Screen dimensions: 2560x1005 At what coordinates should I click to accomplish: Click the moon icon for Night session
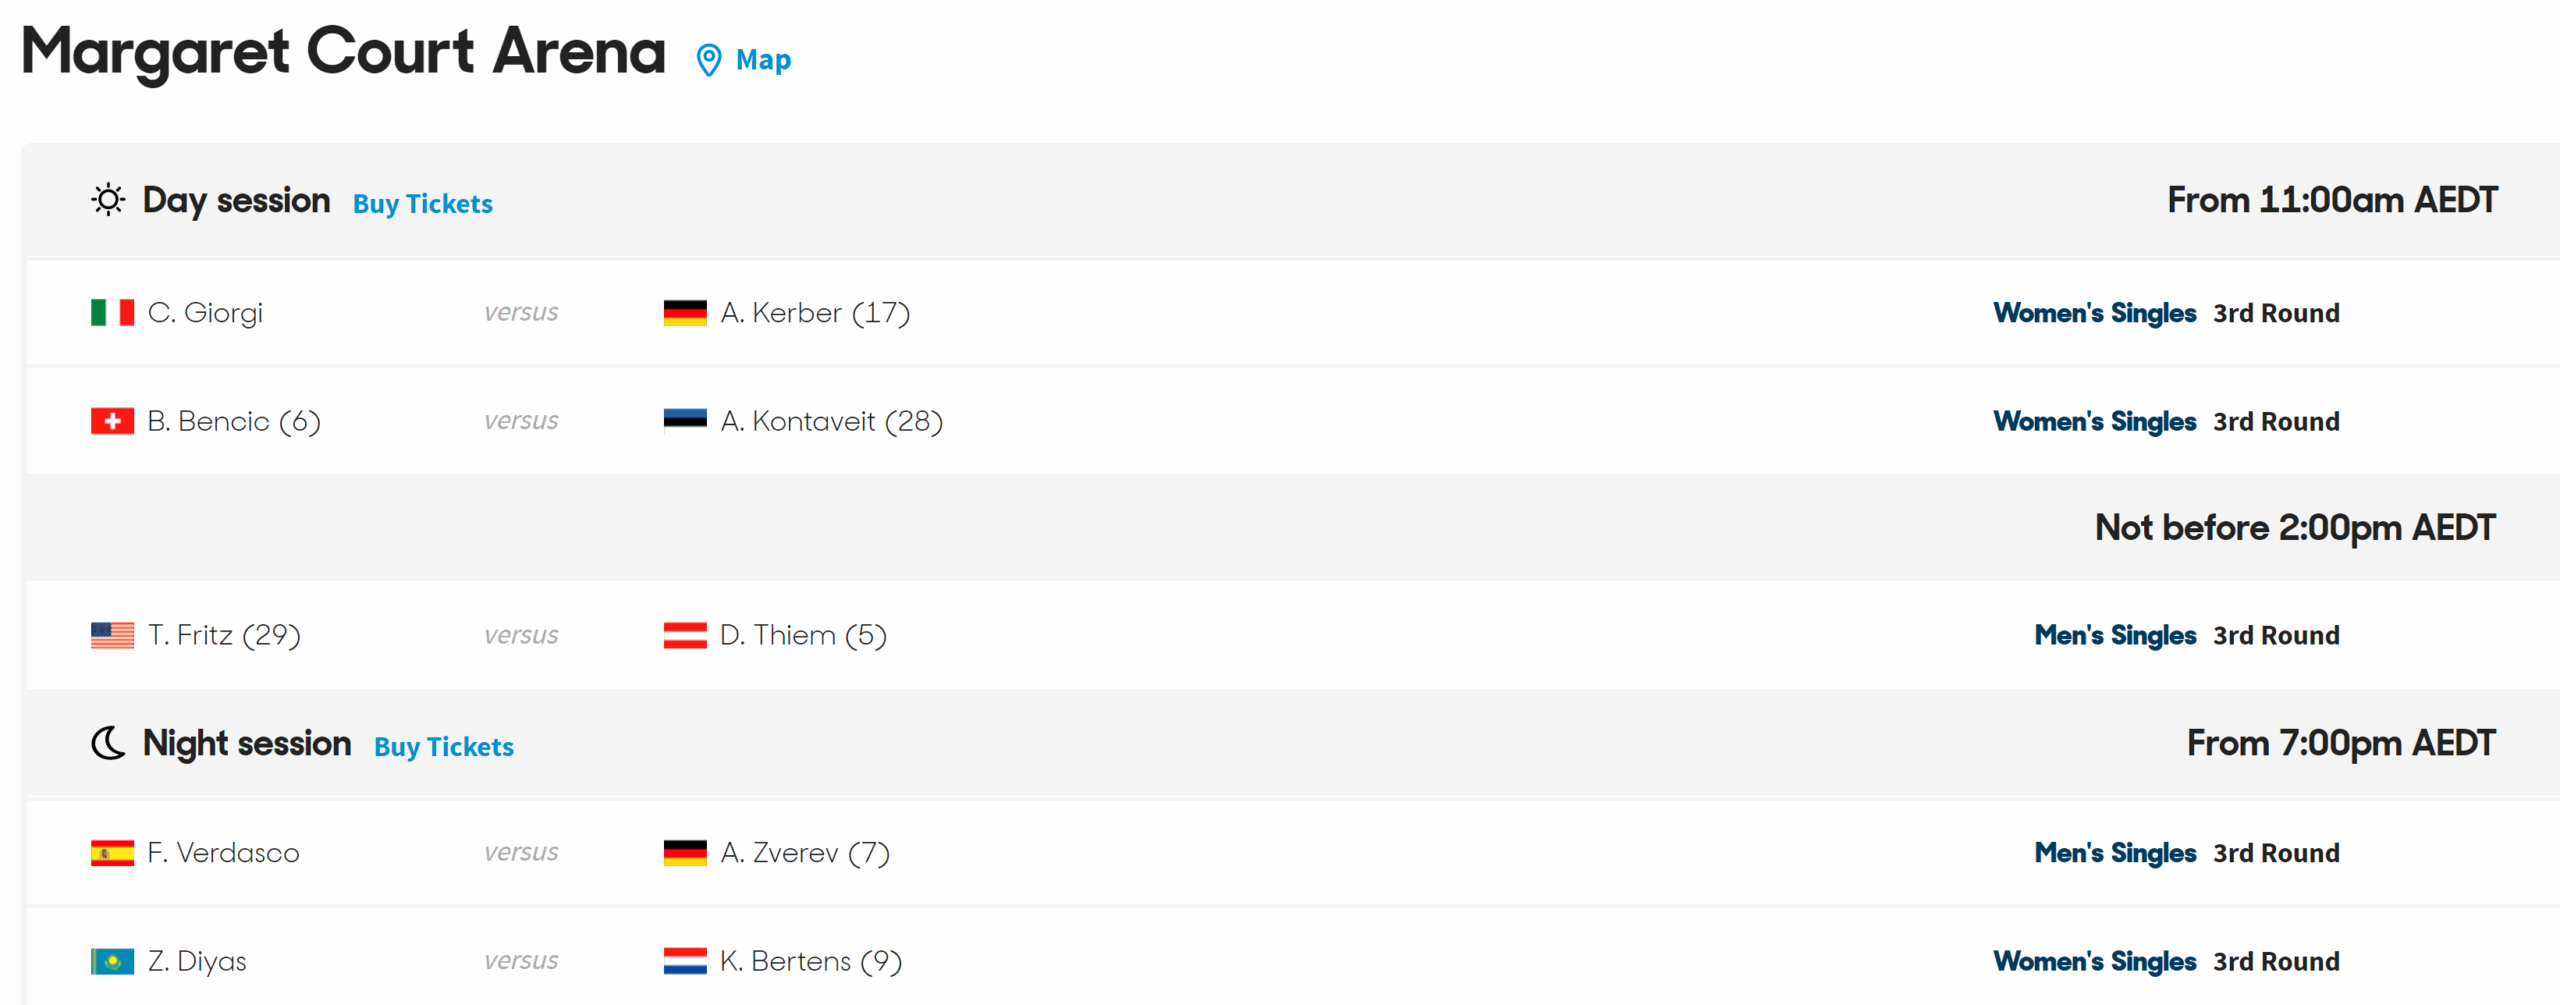[108, 743]
